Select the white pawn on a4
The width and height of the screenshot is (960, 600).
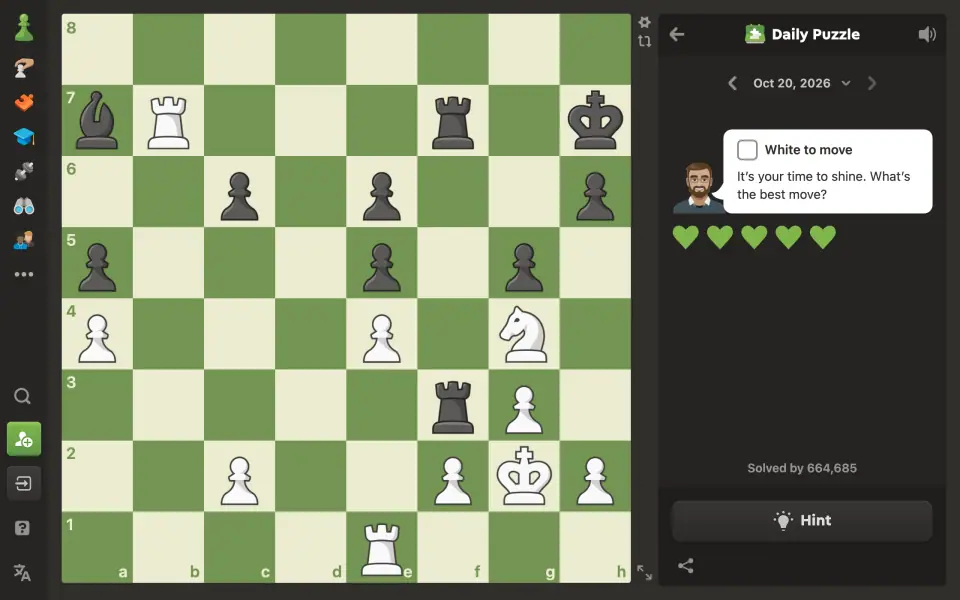tap(97, 339)
